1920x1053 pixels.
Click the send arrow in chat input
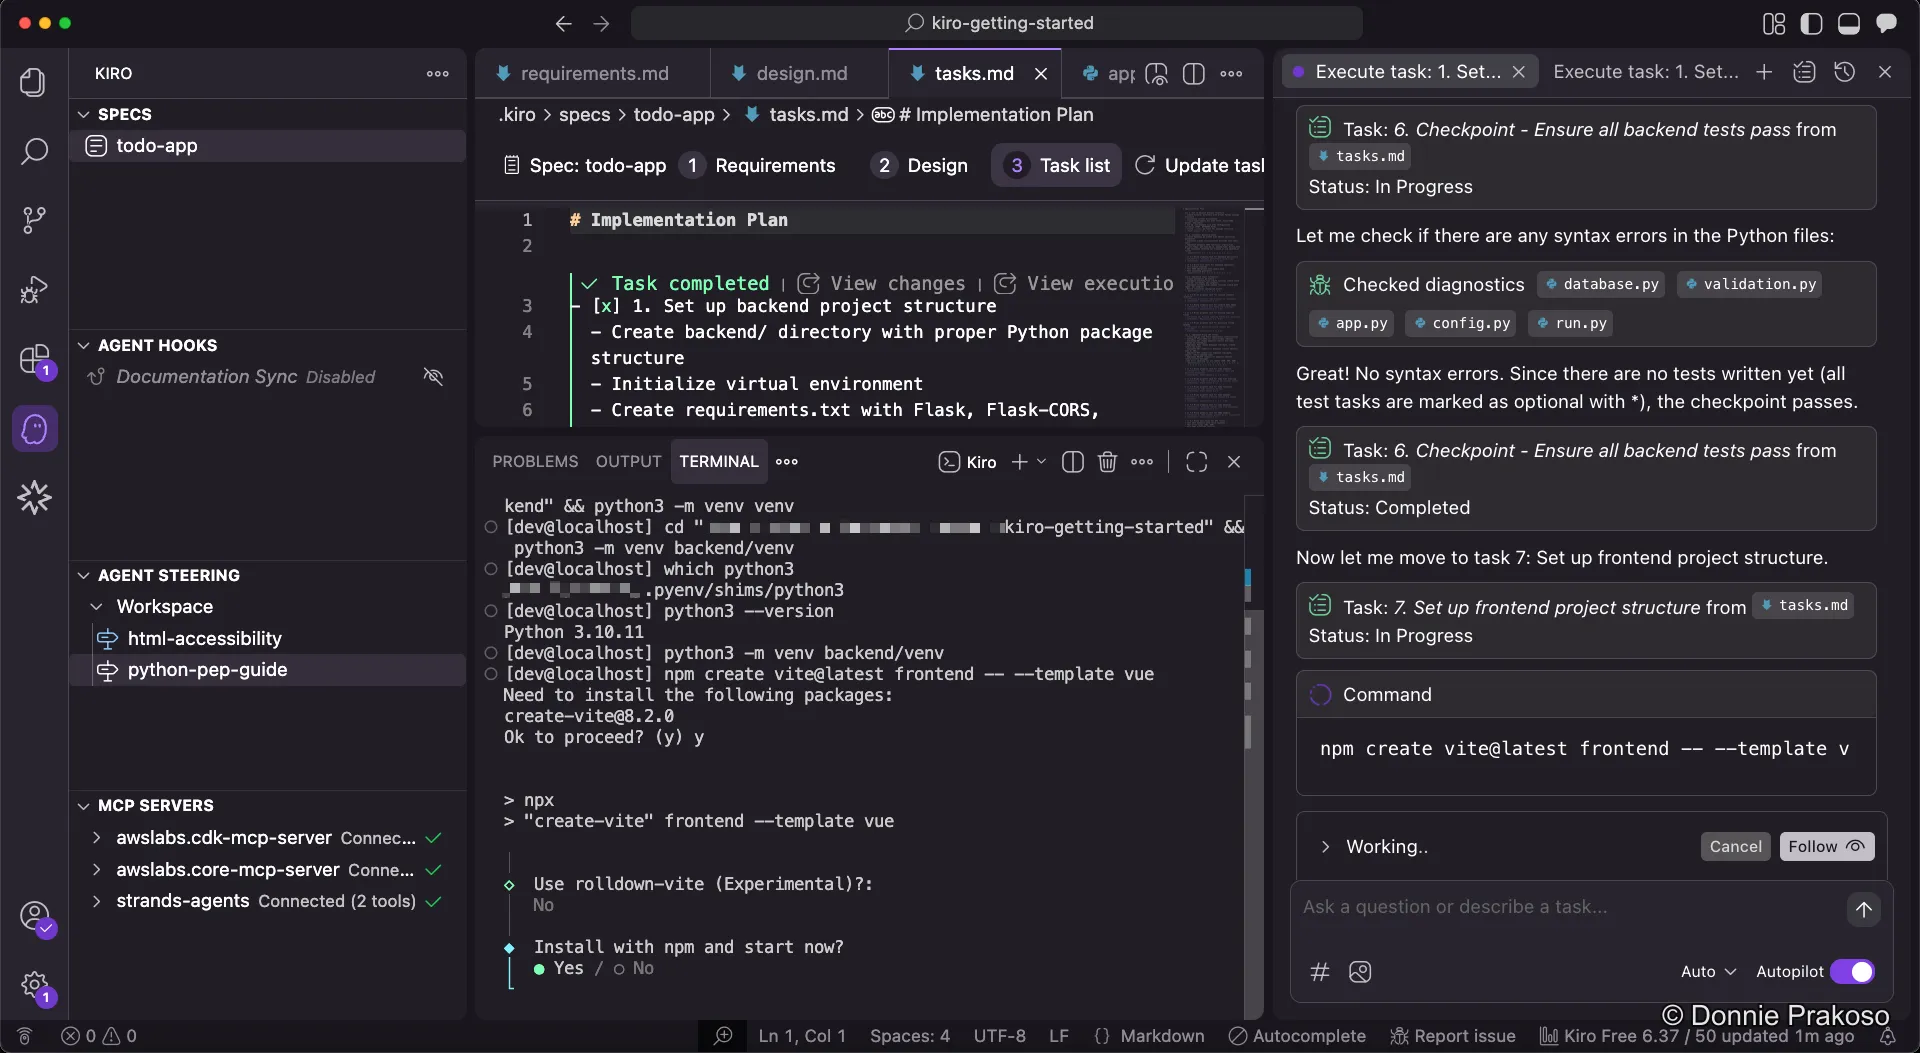point(1863,909)
